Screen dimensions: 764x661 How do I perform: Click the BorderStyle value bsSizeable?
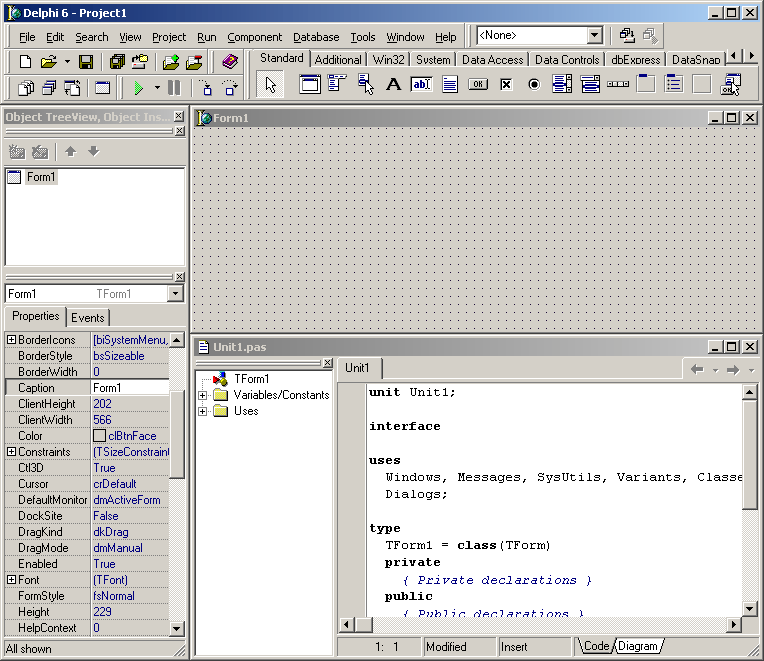[x=119, y=356]
